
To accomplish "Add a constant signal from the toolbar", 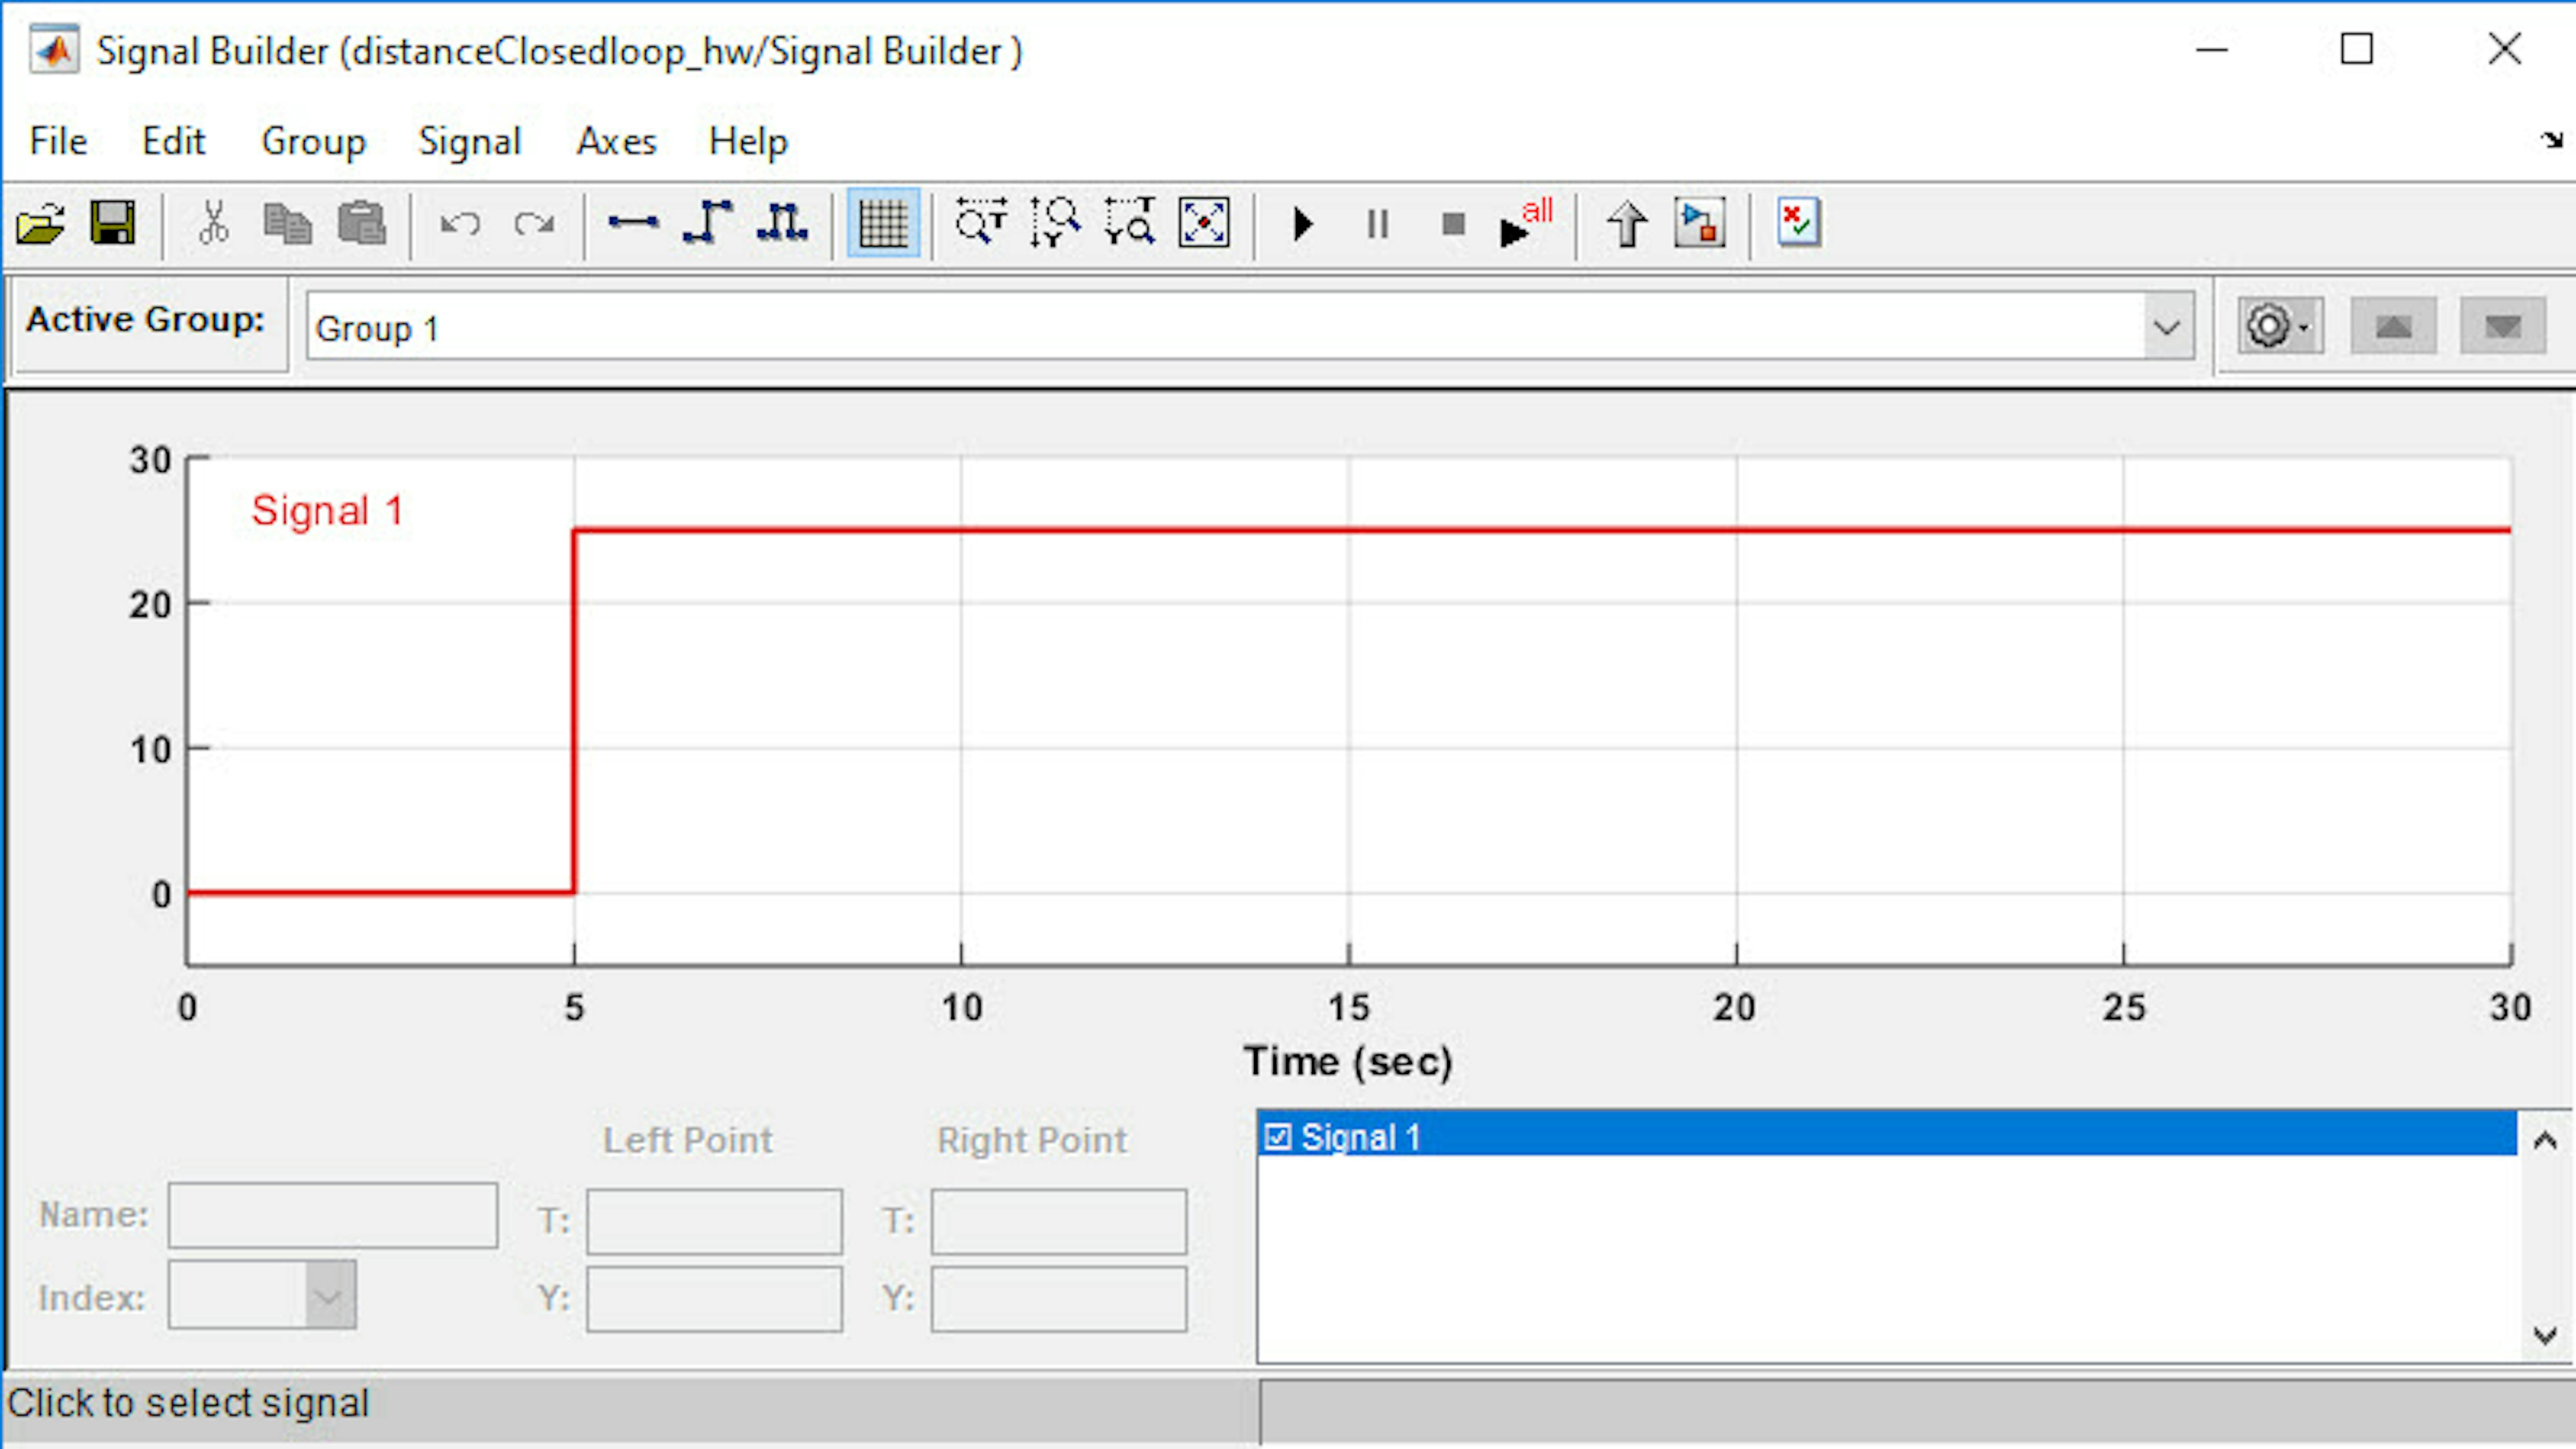I will [633, 223].
